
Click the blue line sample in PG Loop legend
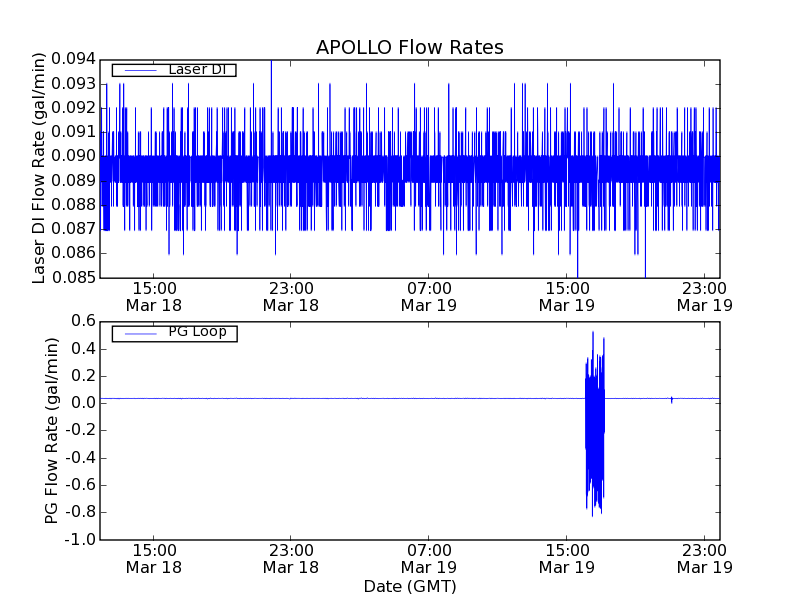136,333
